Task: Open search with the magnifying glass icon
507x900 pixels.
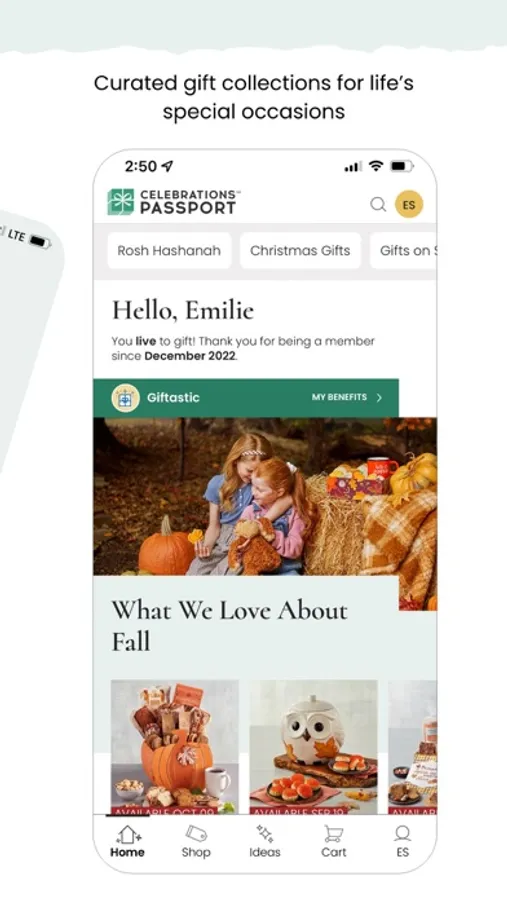Action: 378,204
